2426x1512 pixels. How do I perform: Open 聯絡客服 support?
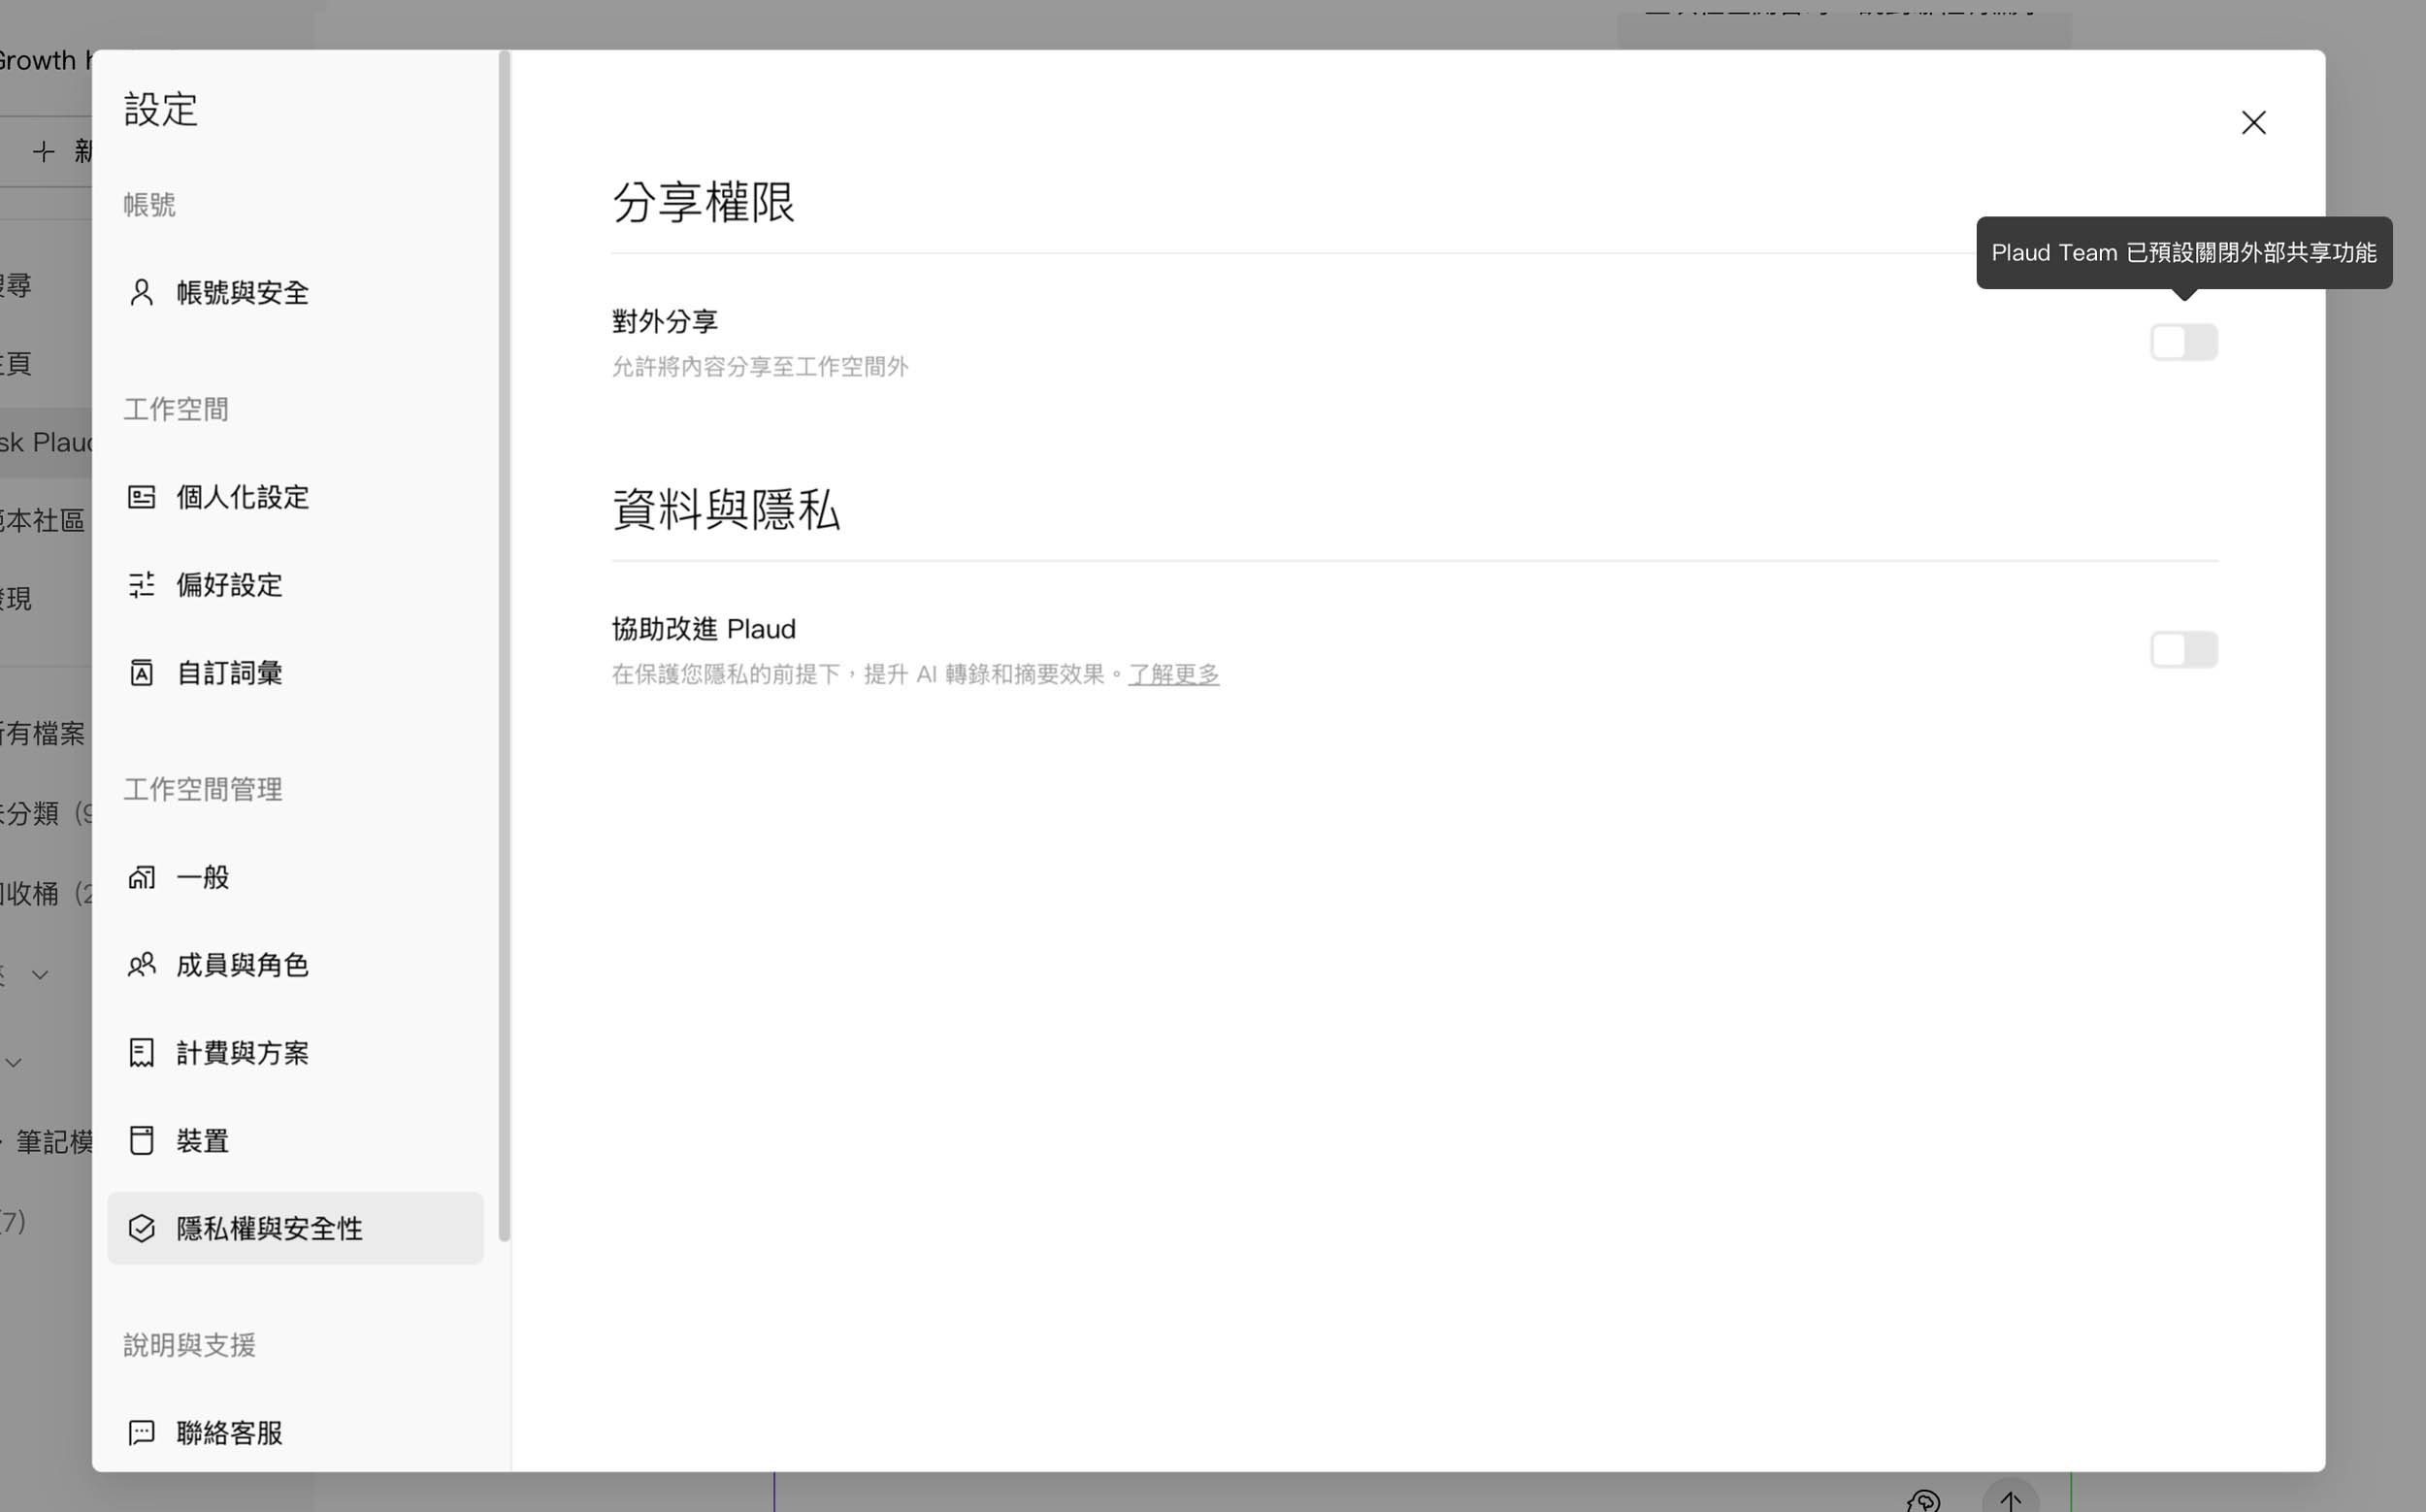[x=295, y=1433]
